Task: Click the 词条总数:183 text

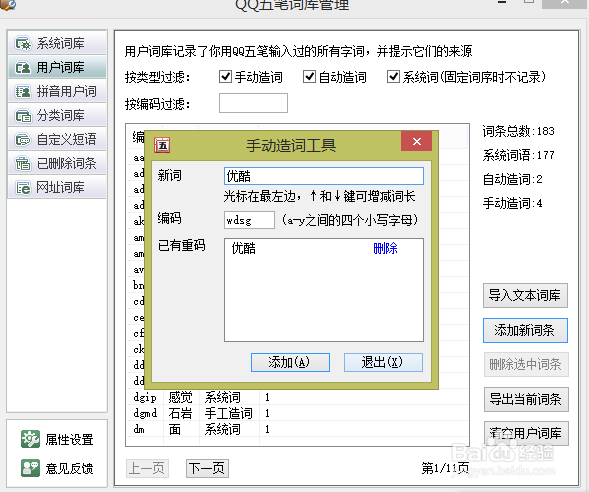Action: (518, 131)
